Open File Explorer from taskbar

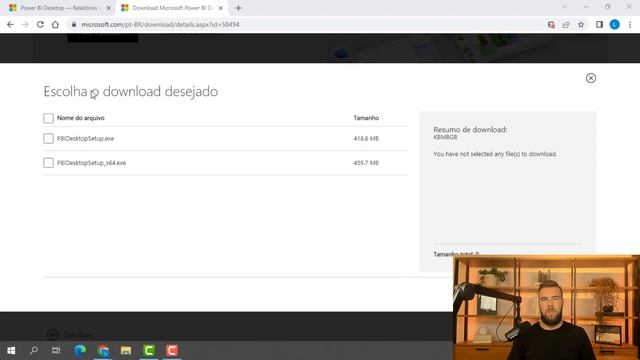[126, 350]
